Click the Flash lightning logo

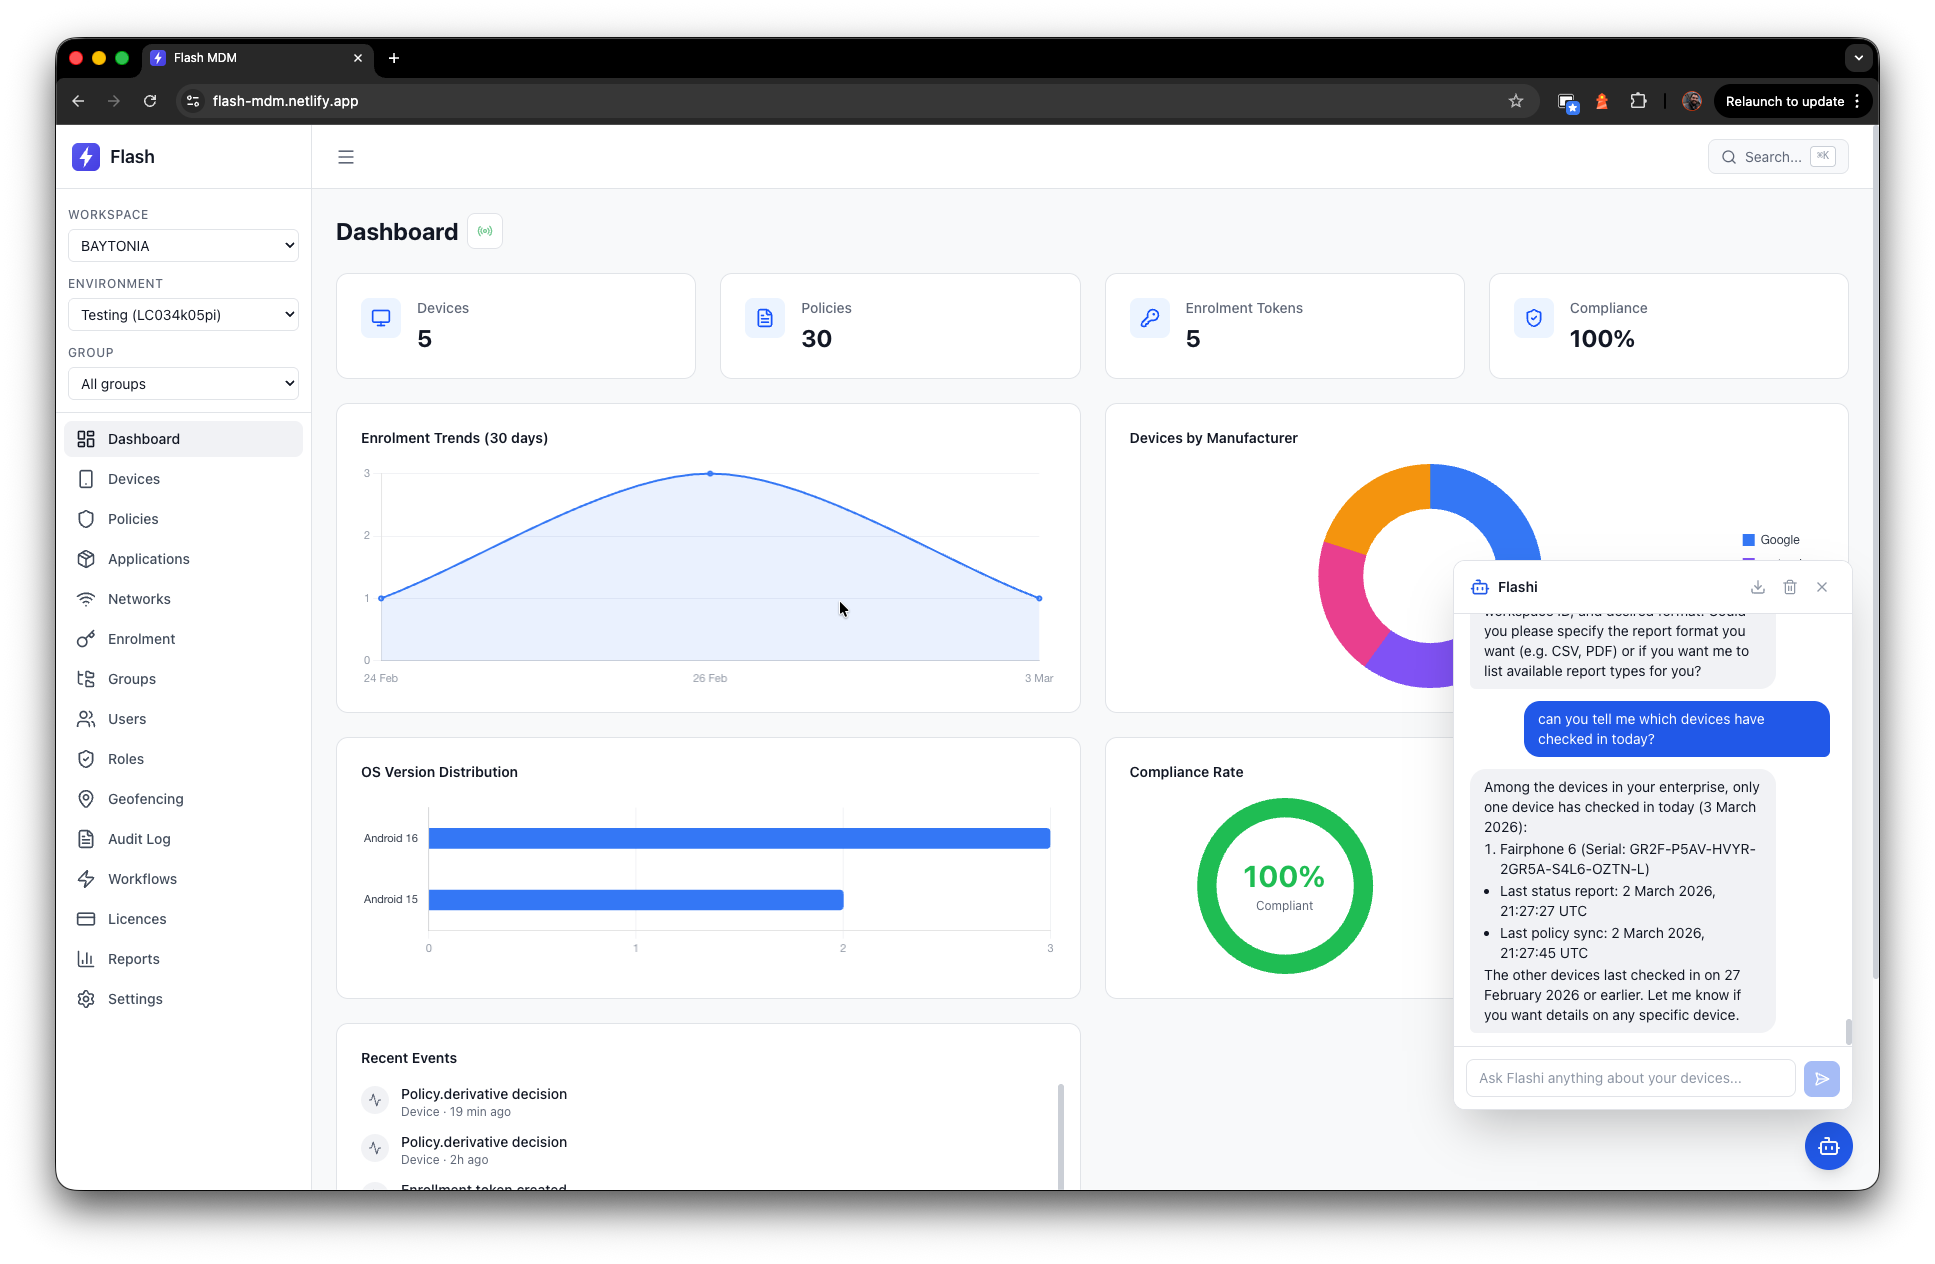(x=86, y=157)
